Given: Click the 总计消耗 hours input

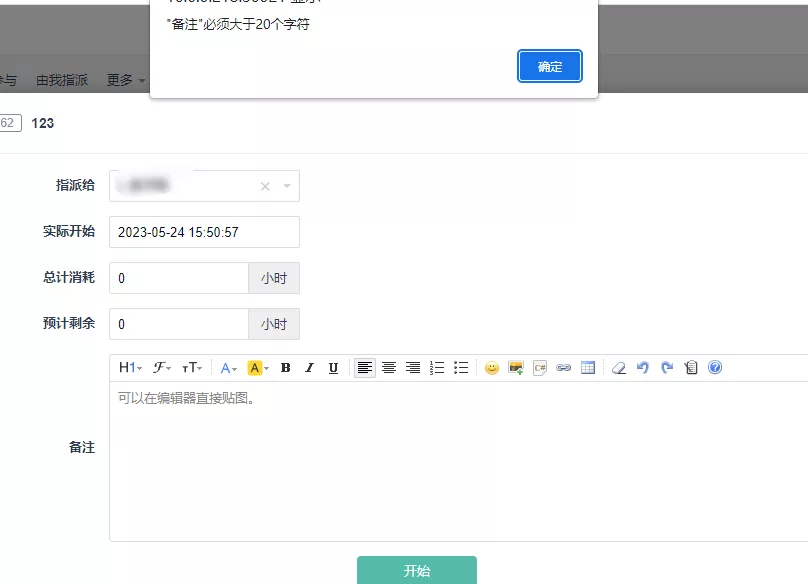Looking at the screenshot, I should 179,278.
